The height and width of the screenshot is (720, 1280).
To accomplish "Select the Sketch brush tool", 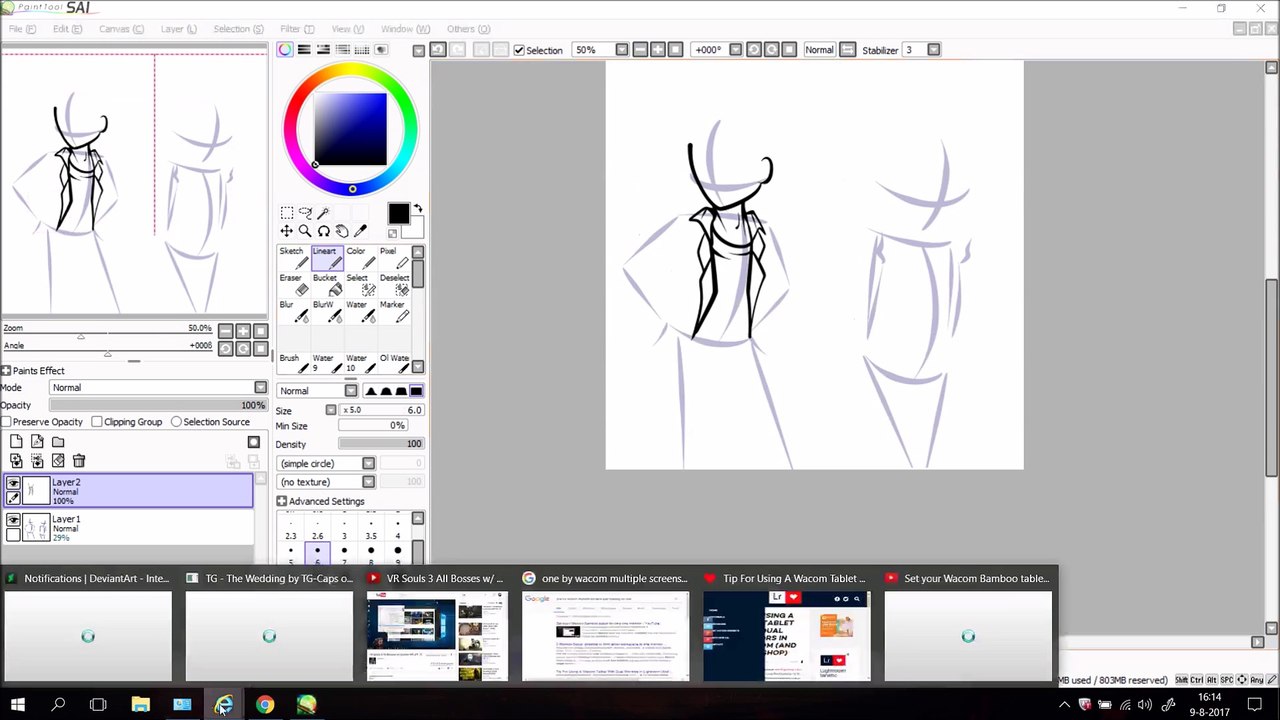I will (293, 258).
